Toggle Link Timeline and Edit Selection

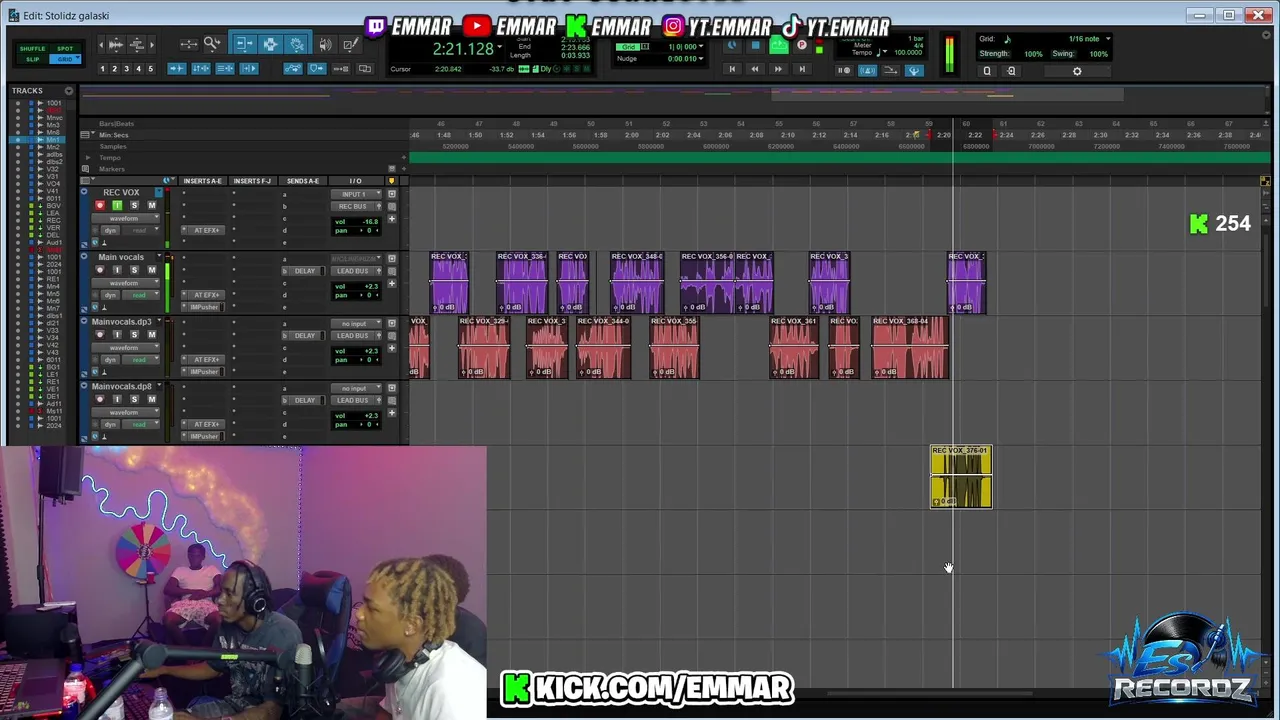coord(201,69)
